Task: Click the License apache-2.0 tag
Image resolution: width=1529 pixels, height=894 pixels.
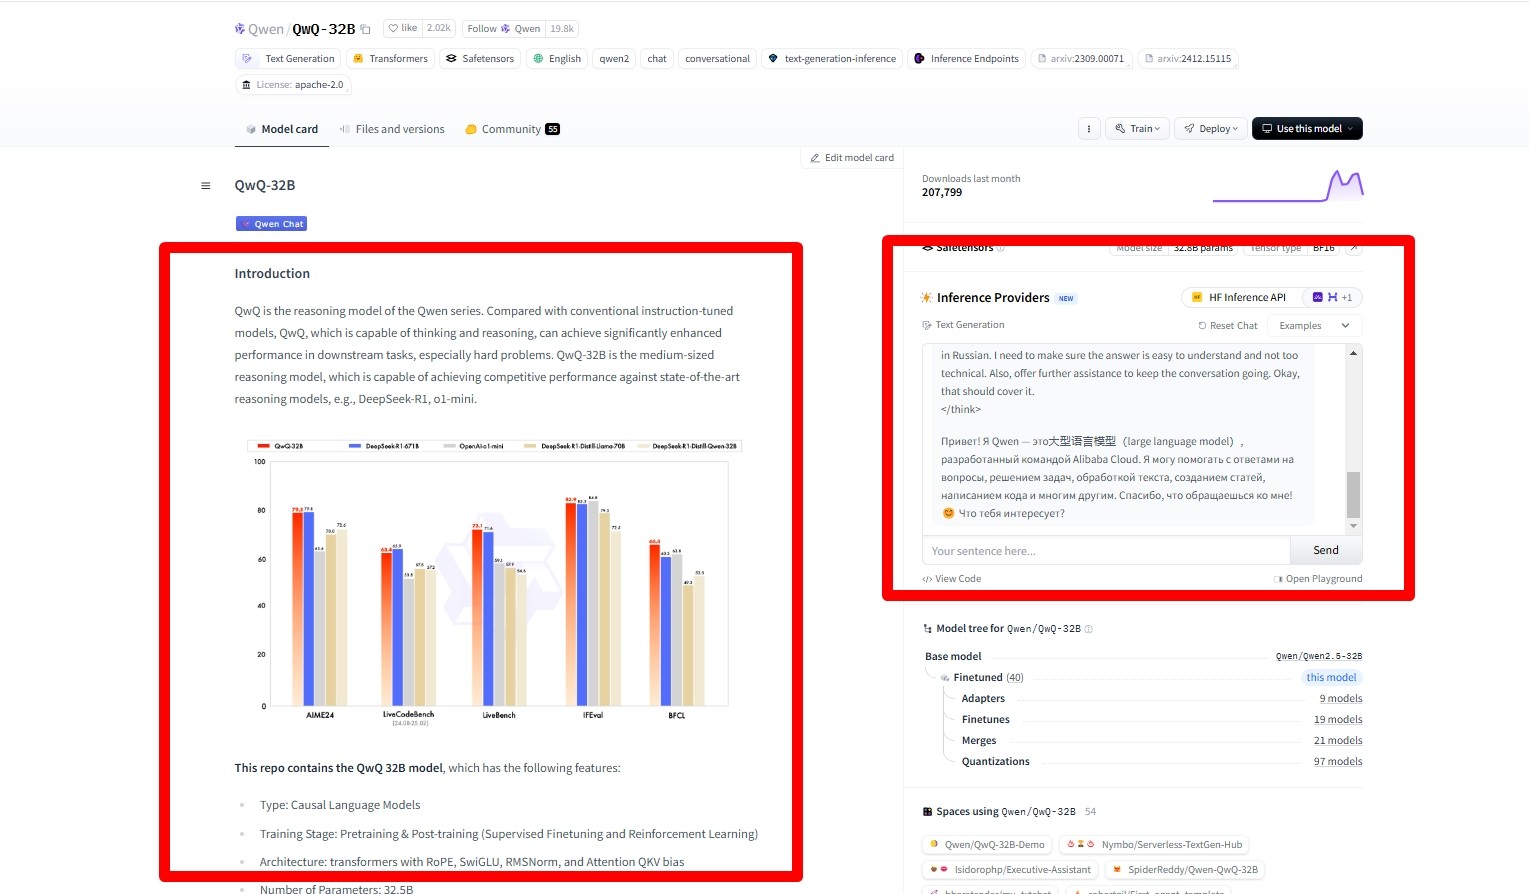Action: 293,85
